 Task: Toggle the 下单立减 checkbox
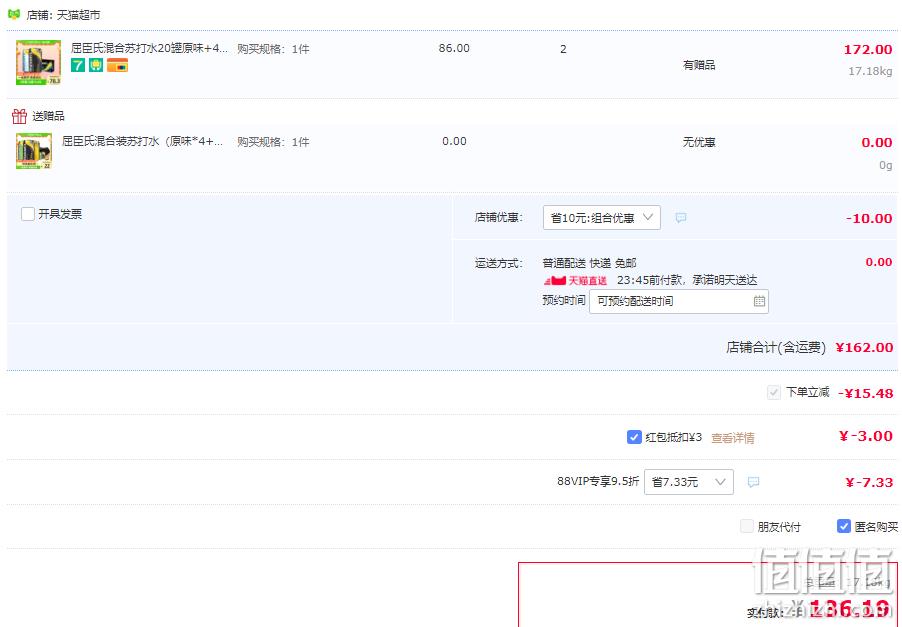(x=773, y=392)
